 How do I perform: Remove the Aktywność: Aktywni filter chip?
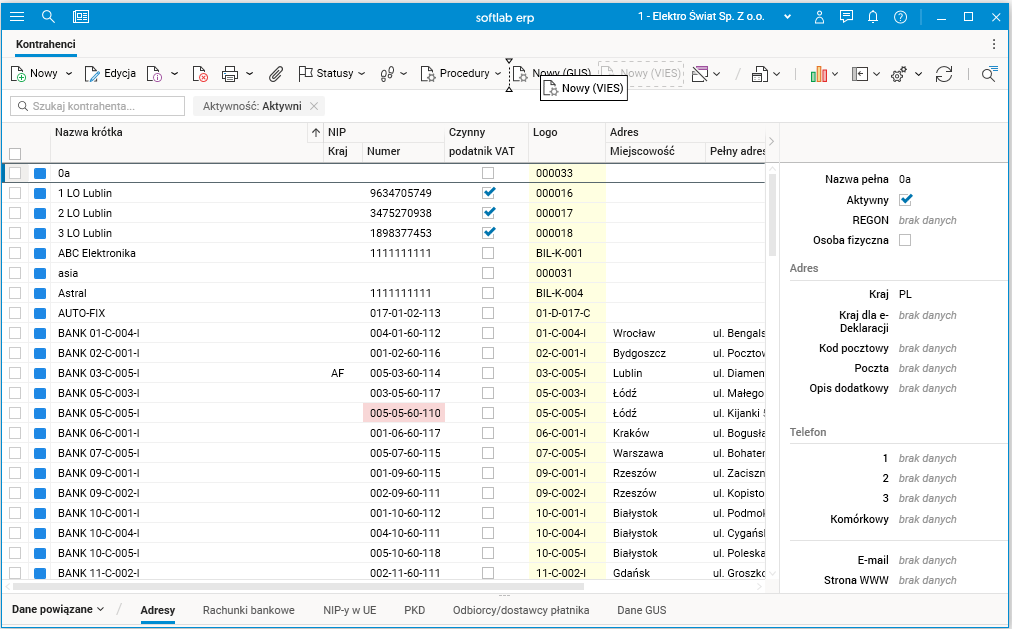point(314,106)
